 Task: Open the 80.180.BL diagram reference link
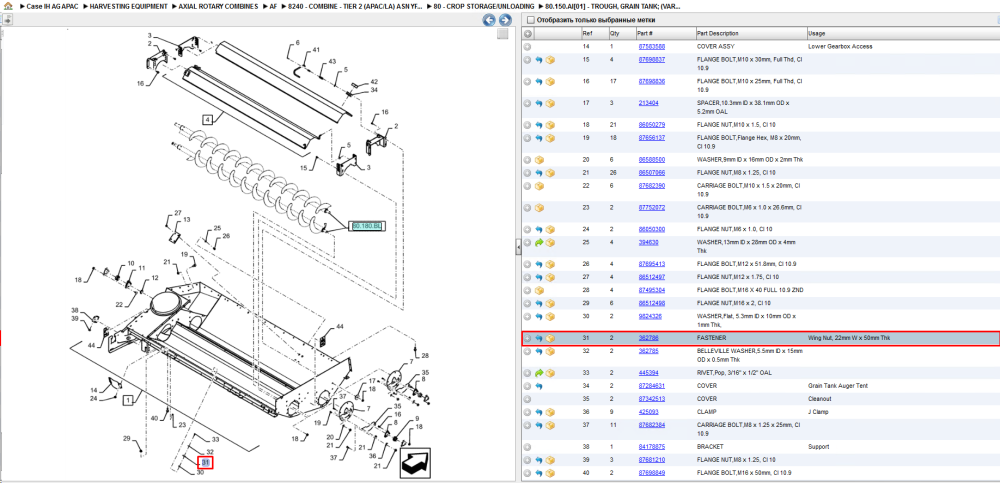coord(367,226)
